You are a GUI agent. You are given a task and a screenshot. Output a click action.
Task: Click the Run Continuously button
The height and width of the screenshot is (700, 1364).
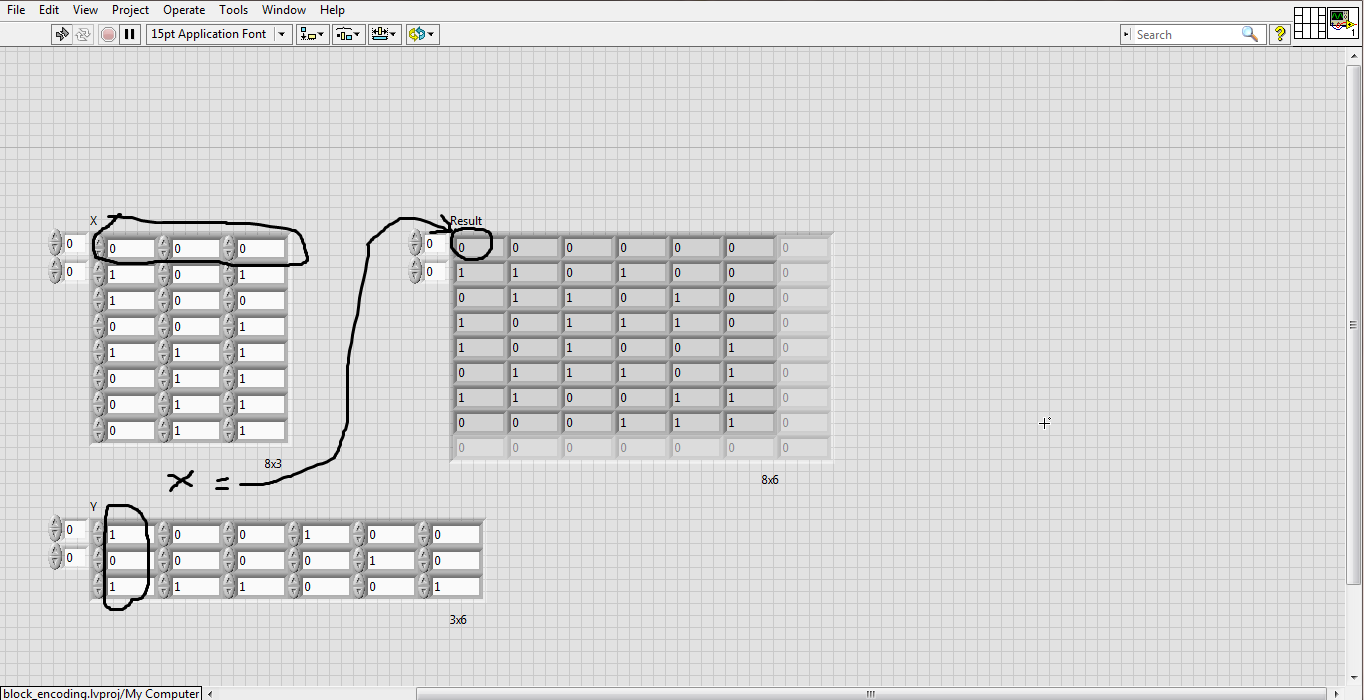pos(83,34)
